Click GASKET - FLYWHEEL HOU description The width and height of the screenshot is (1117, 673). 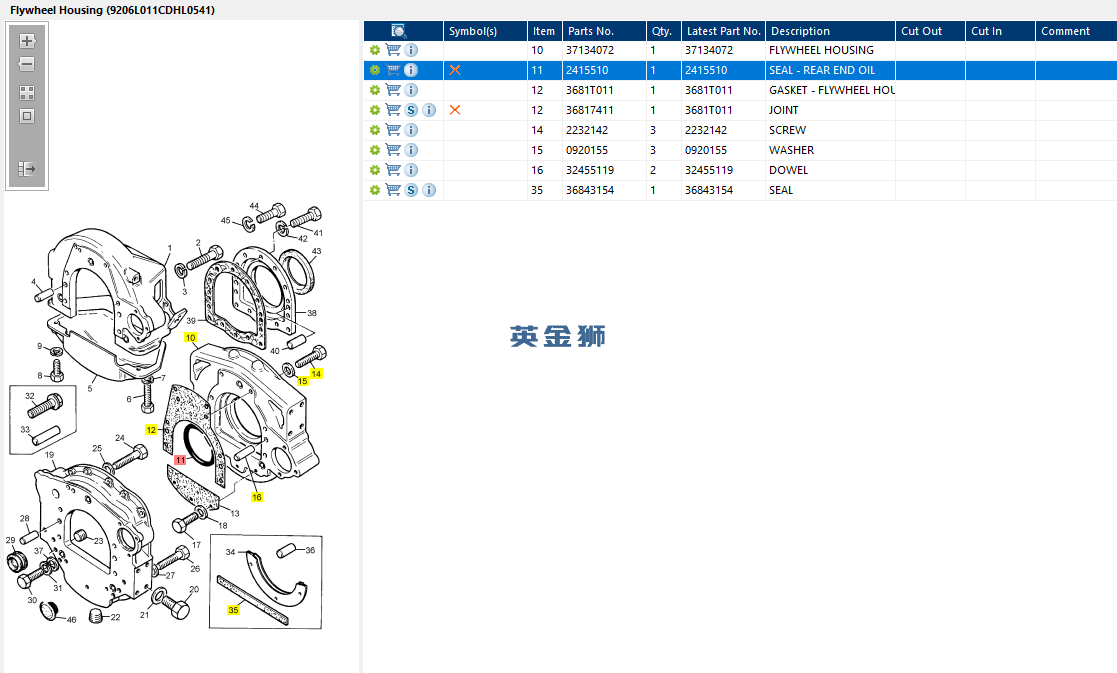pos(830,90)
